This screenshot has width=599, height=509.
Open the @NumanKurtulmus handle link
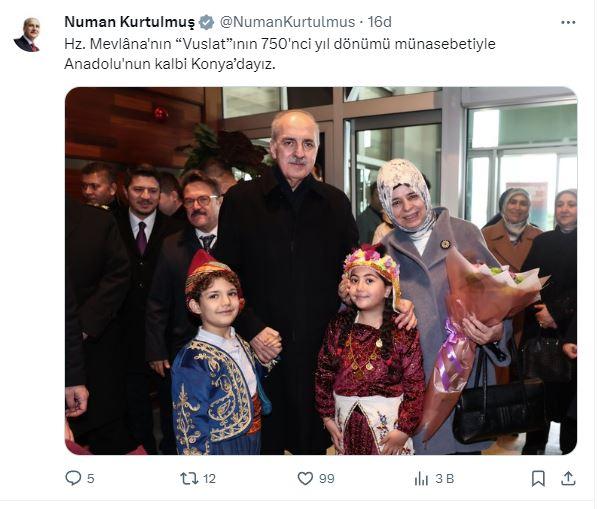[x=287, y=22]
